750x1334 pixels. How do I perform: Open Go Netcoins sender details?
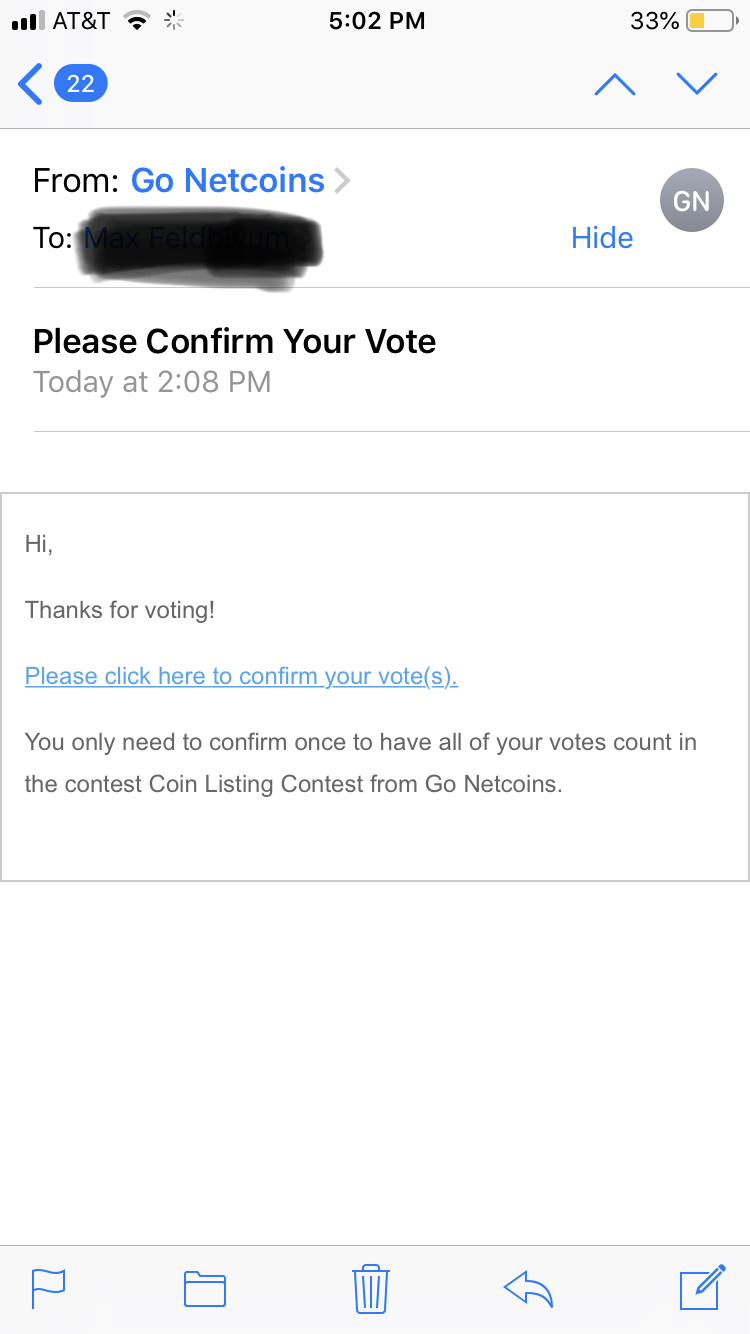click(x=228, y=180)
